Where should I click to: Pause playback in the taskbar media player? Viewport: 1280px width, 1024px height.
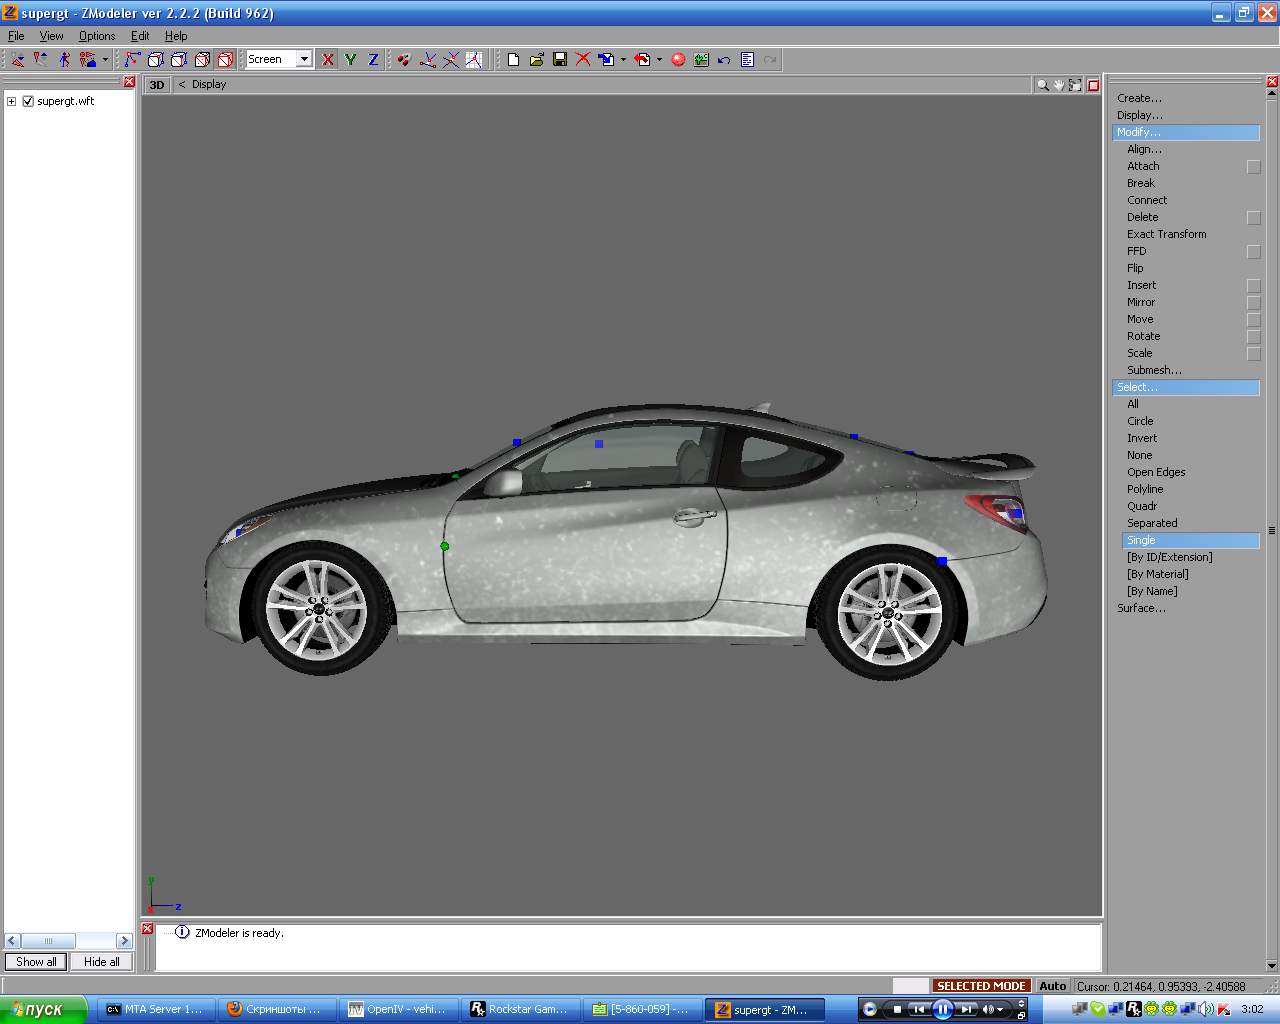[x=942, y=1009]
